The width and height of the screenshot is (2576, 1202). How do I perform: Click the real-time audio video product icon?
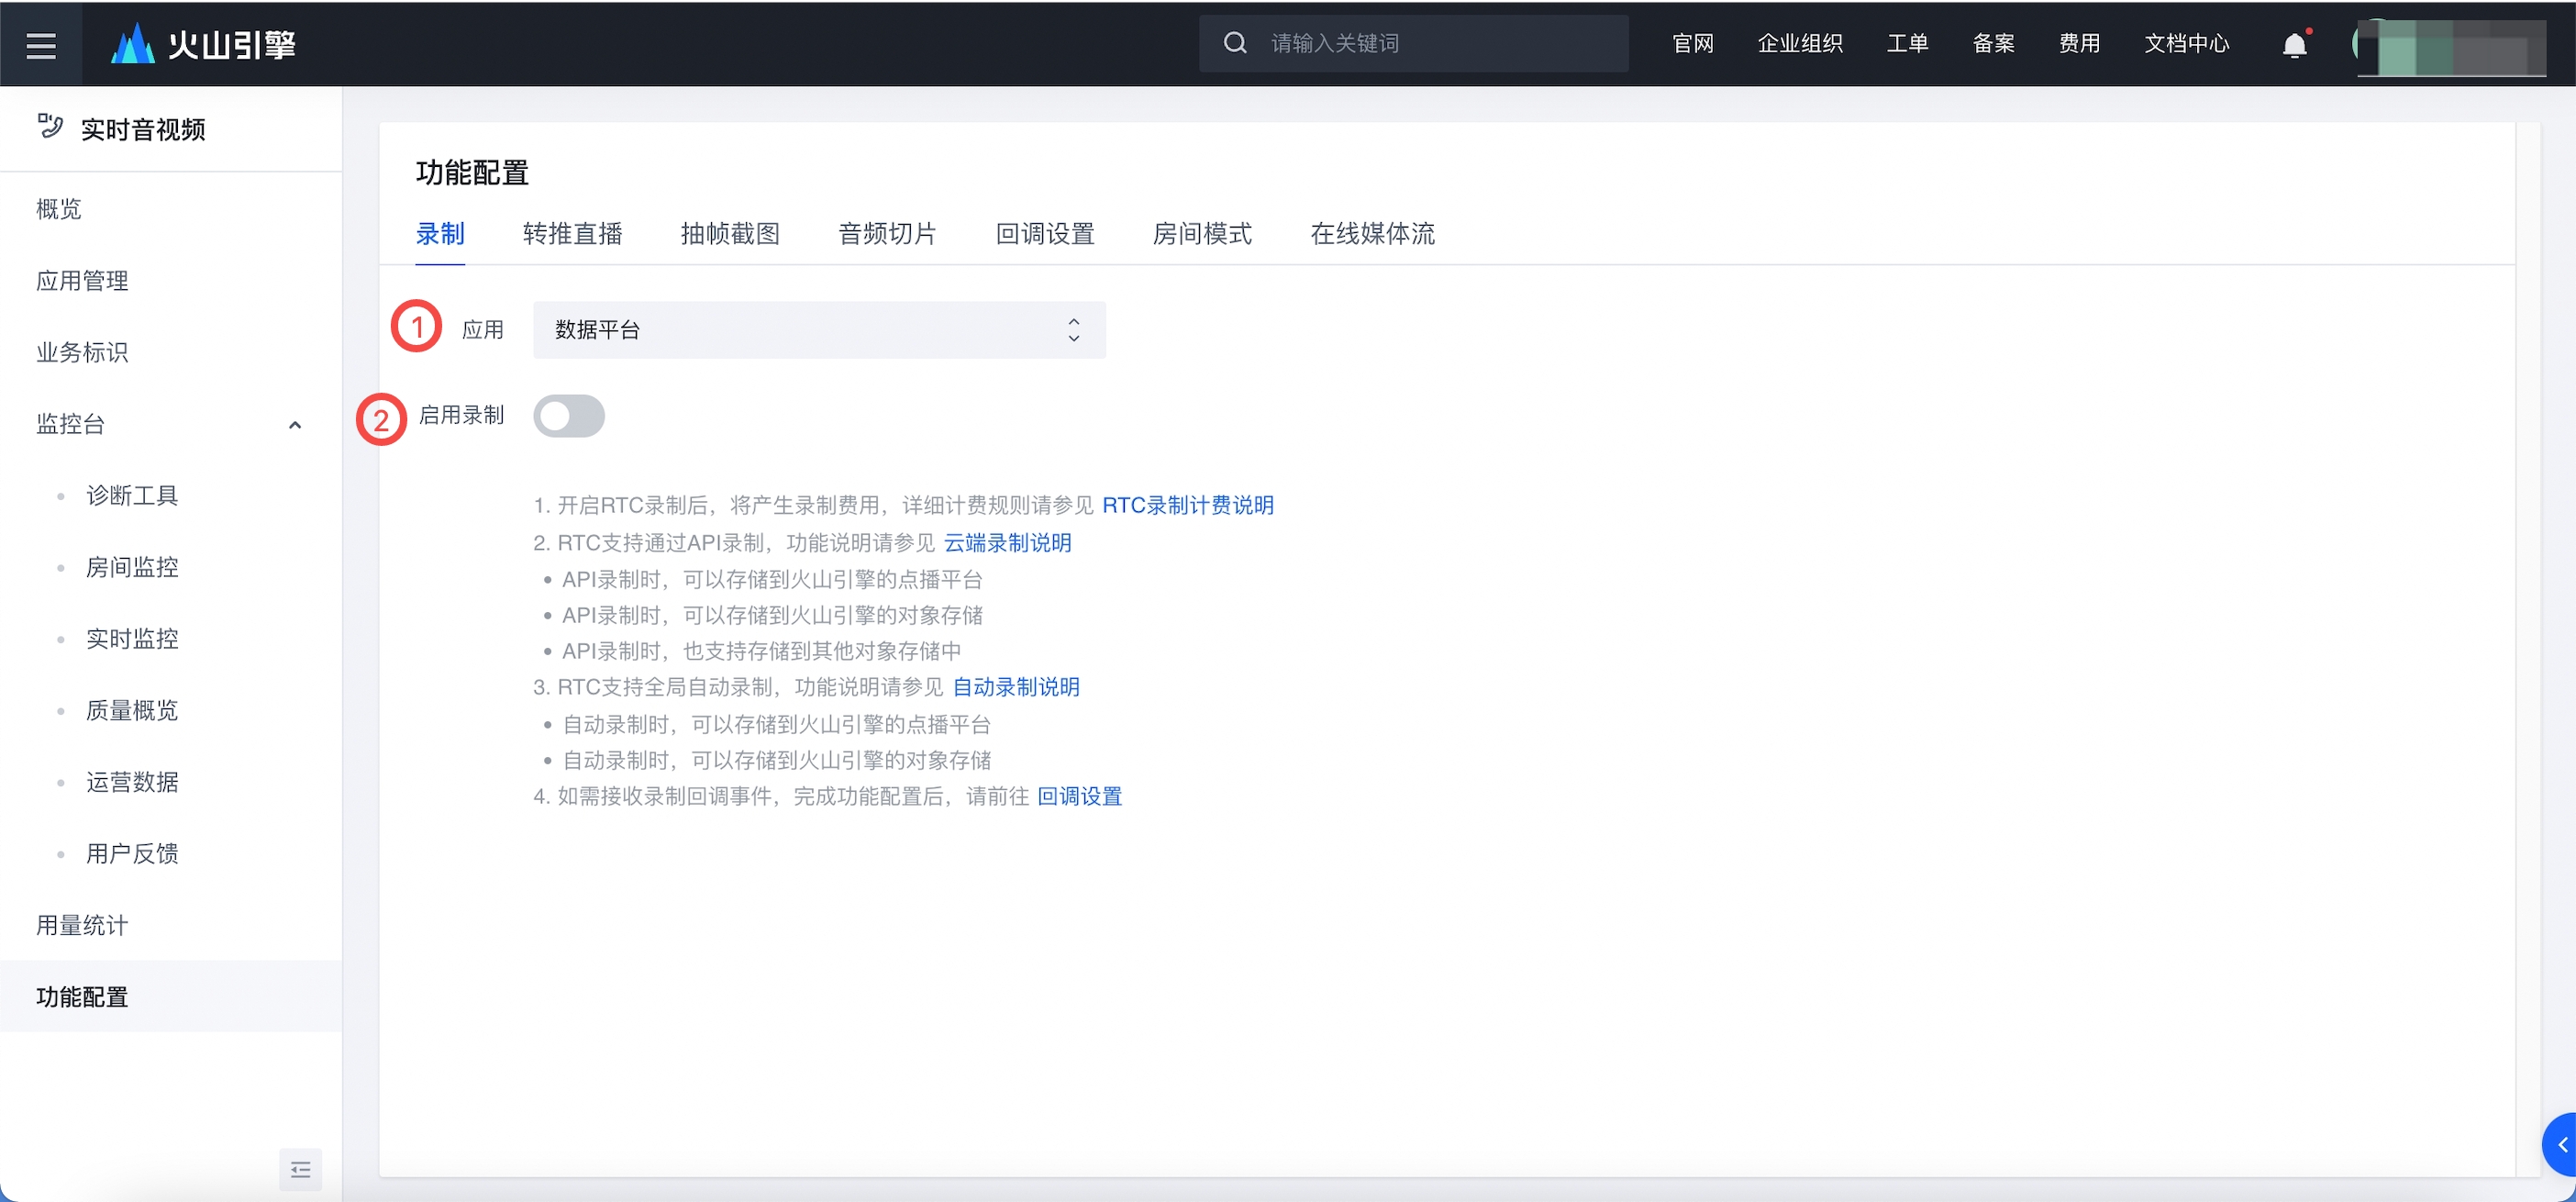click(x=50, y=127)
